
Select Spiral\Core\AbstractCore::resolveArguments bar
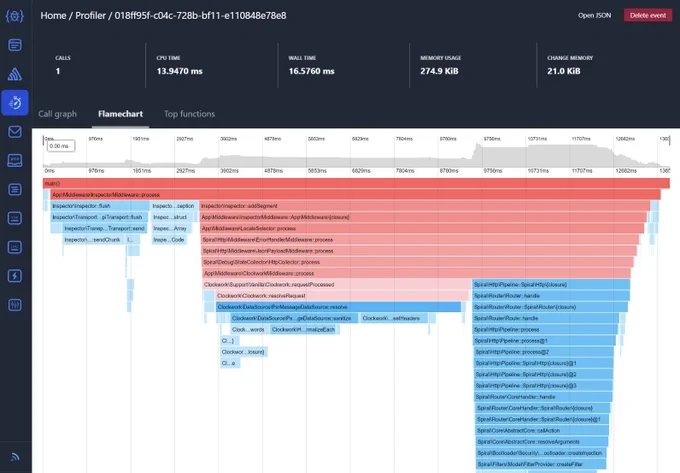542,442
